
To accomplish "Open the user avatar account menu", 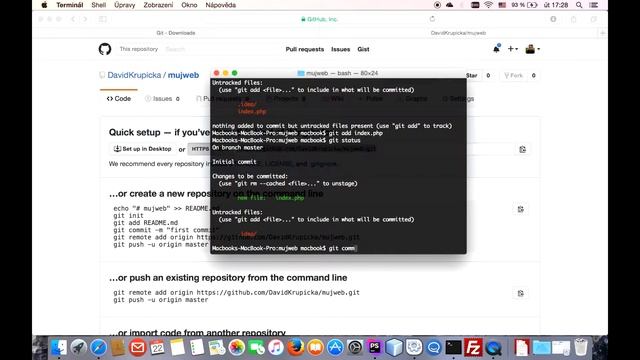I will pyautogui.click(x=532, y=49).
